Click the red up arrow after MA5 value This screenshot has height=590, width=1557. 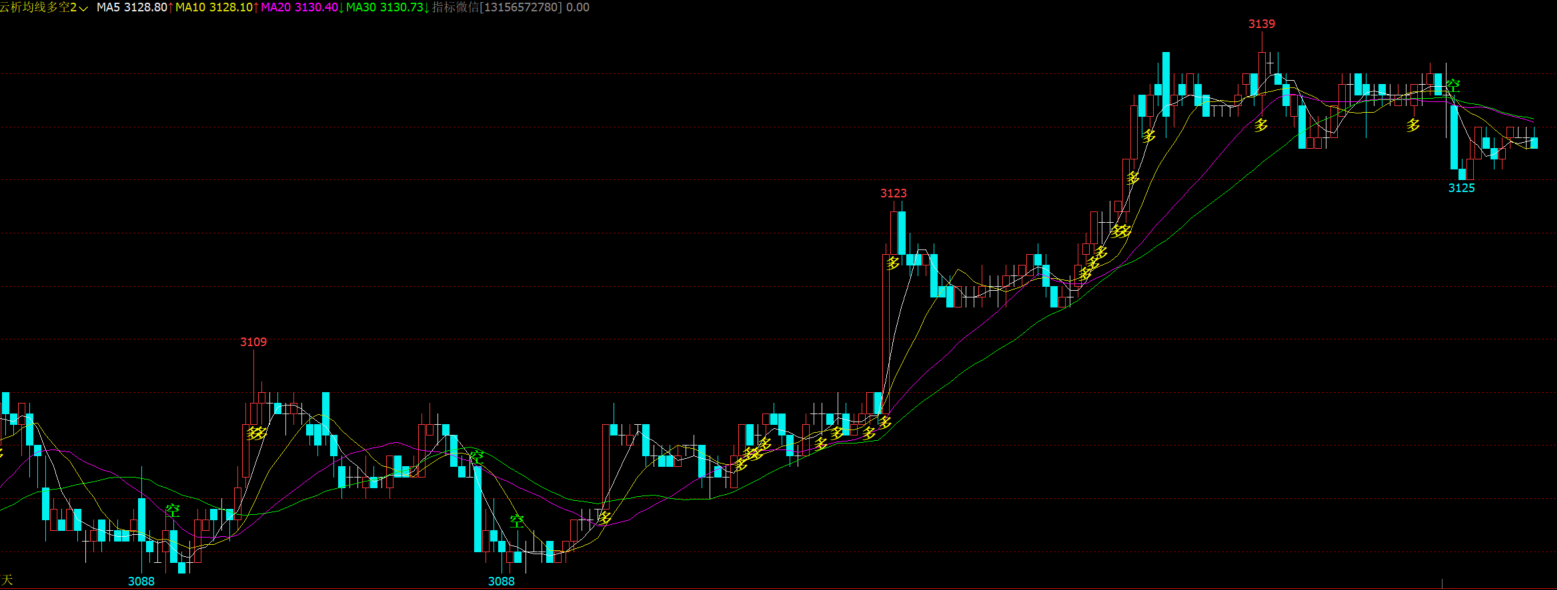[171, 7]
